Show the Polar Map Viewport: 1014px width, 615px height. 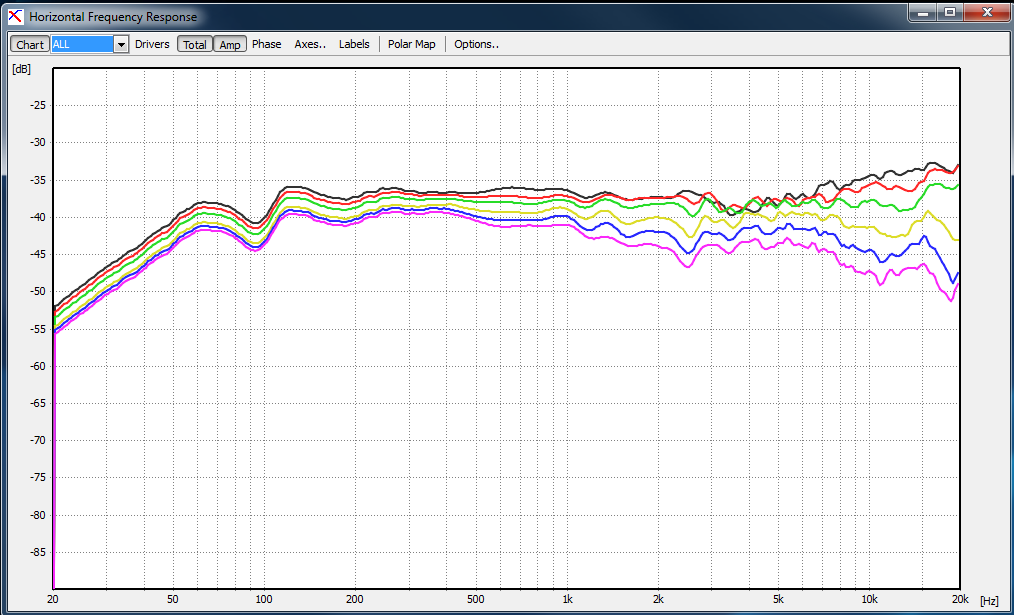tap(412, 44)
